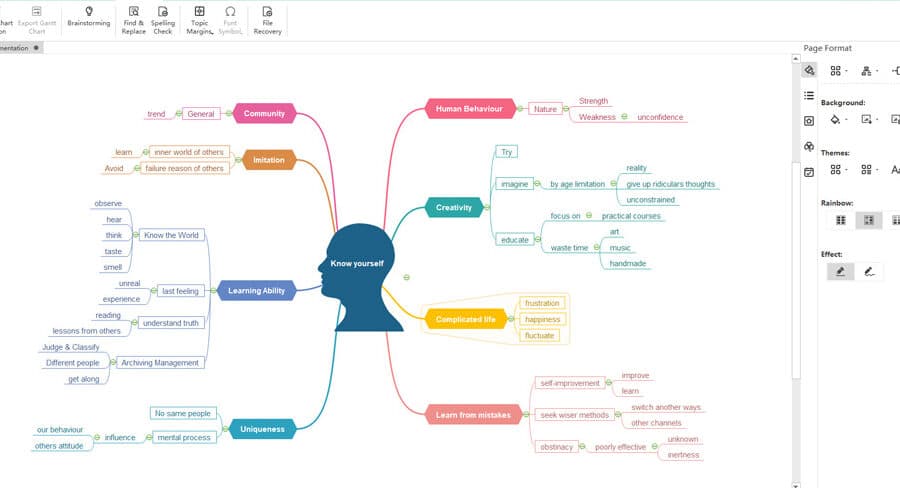Select the Learning Ability topic

[257, 291]
